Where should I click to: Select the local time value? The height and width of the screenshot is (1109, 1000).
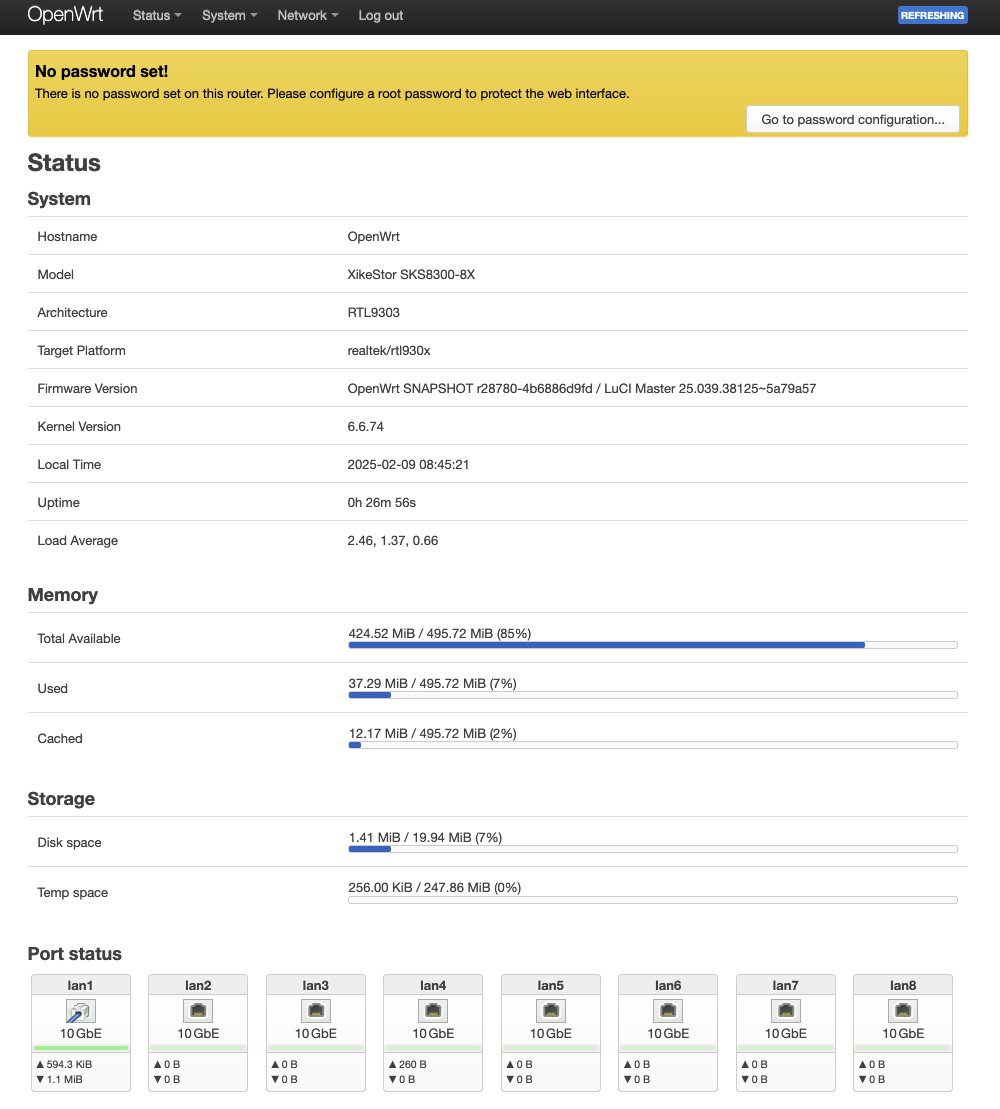(408, 465)
